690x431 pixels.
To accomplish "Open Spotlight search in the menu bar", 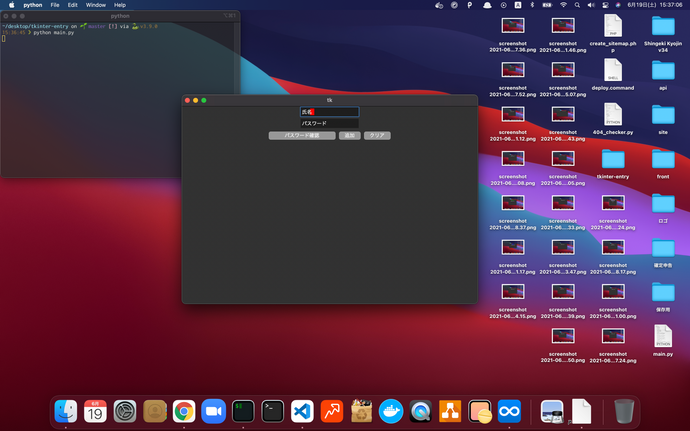I will (x=577, y=5).
